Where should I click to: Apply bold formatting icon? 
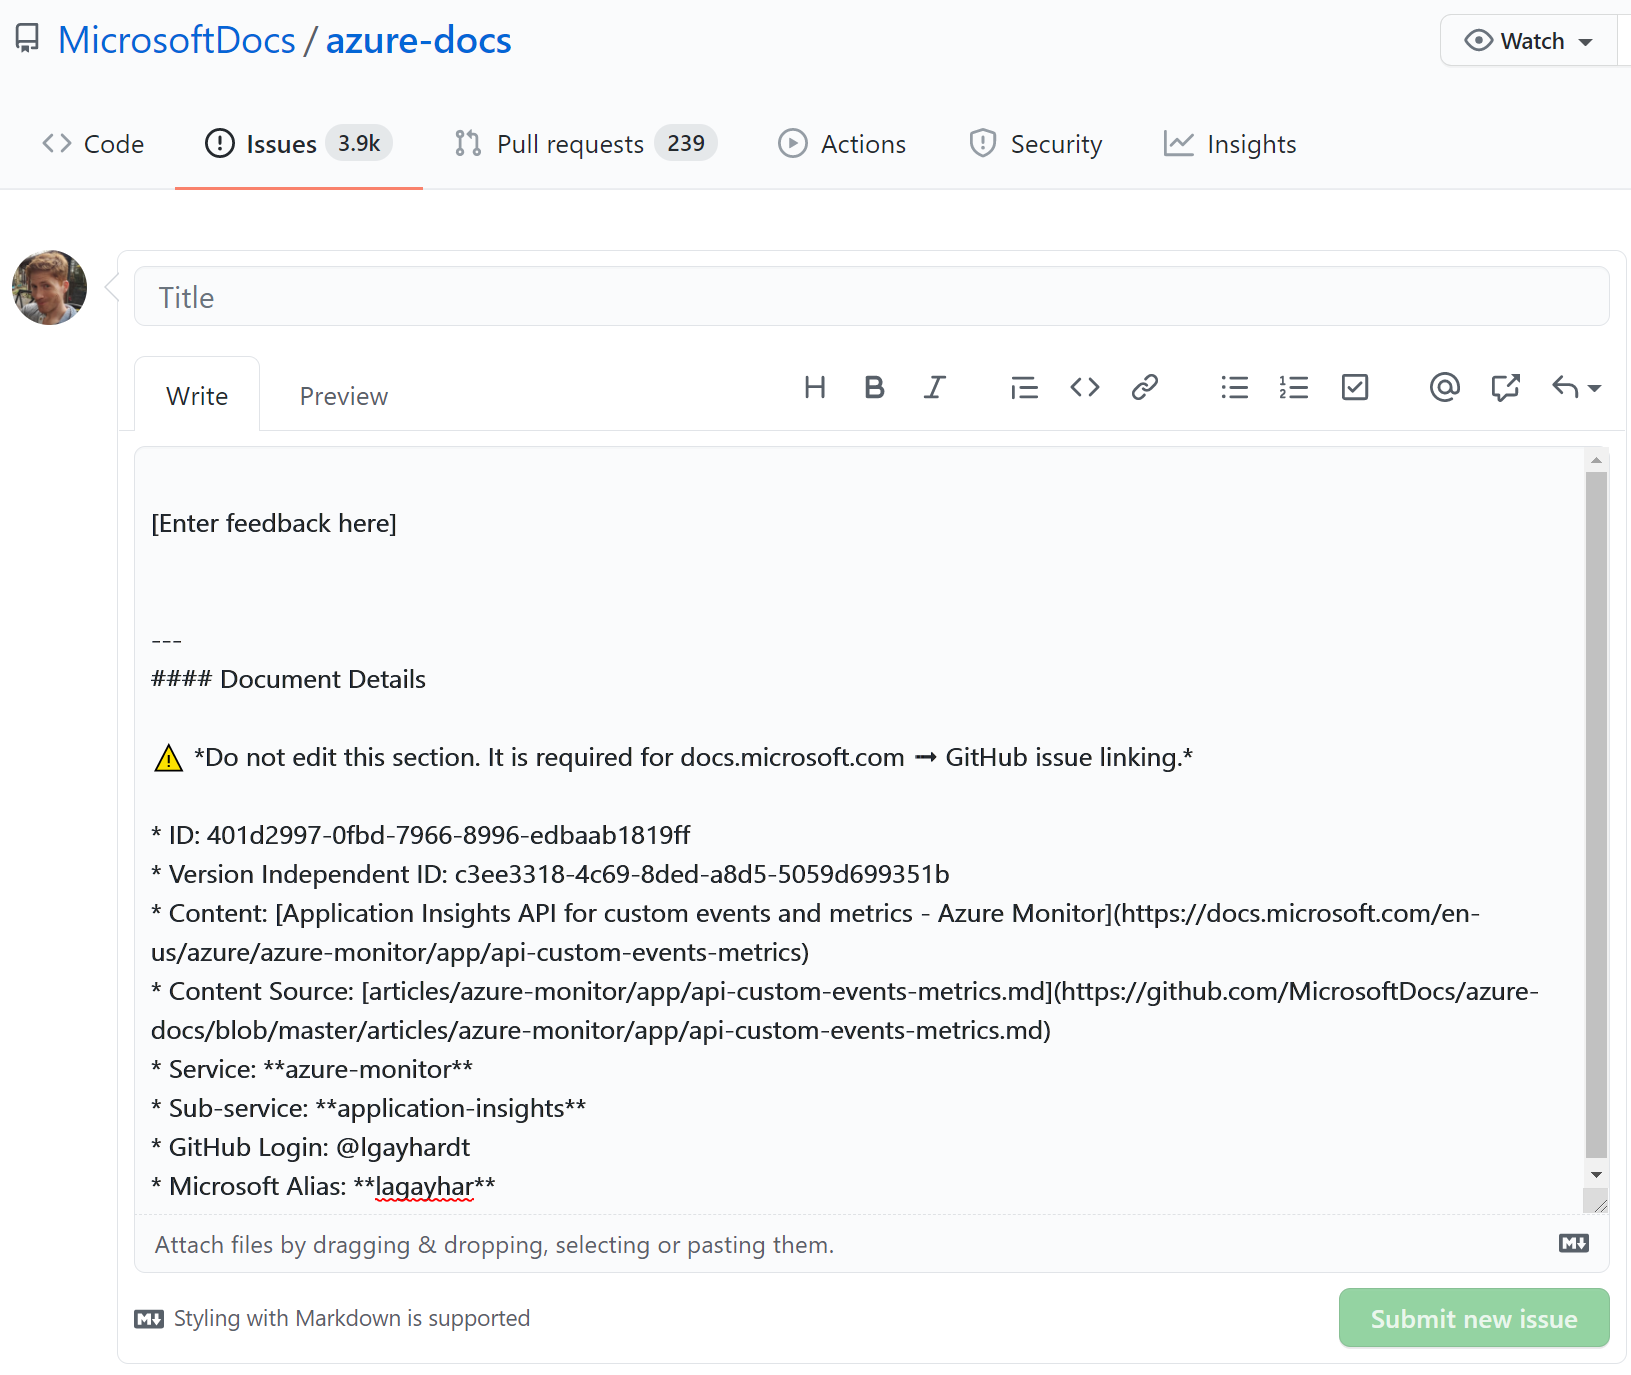tap(874, 387)
